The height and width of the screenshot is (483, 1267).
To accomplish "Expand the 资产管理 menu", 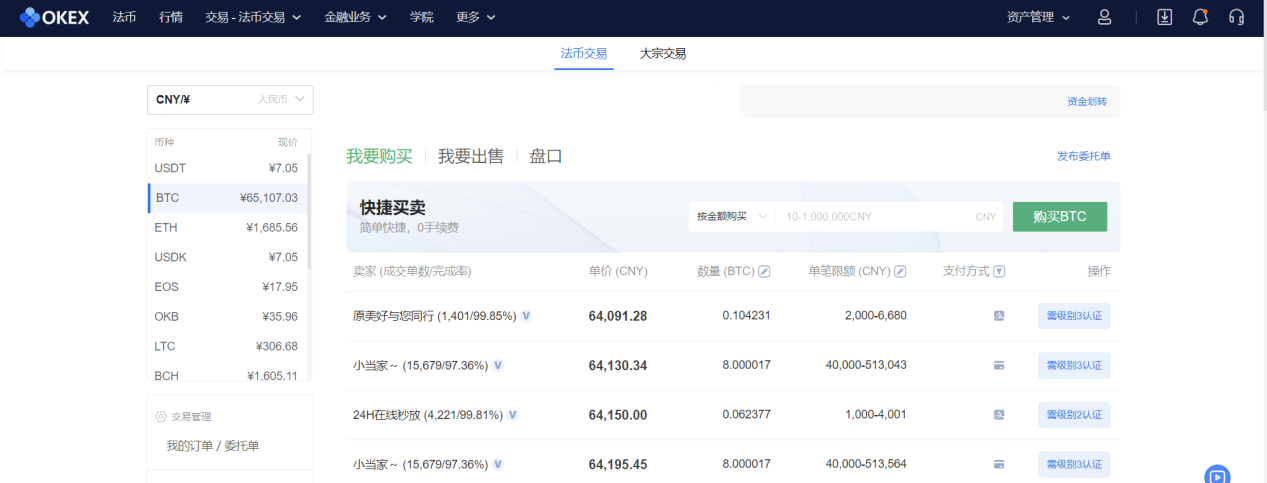I will tap(1038, 17).
